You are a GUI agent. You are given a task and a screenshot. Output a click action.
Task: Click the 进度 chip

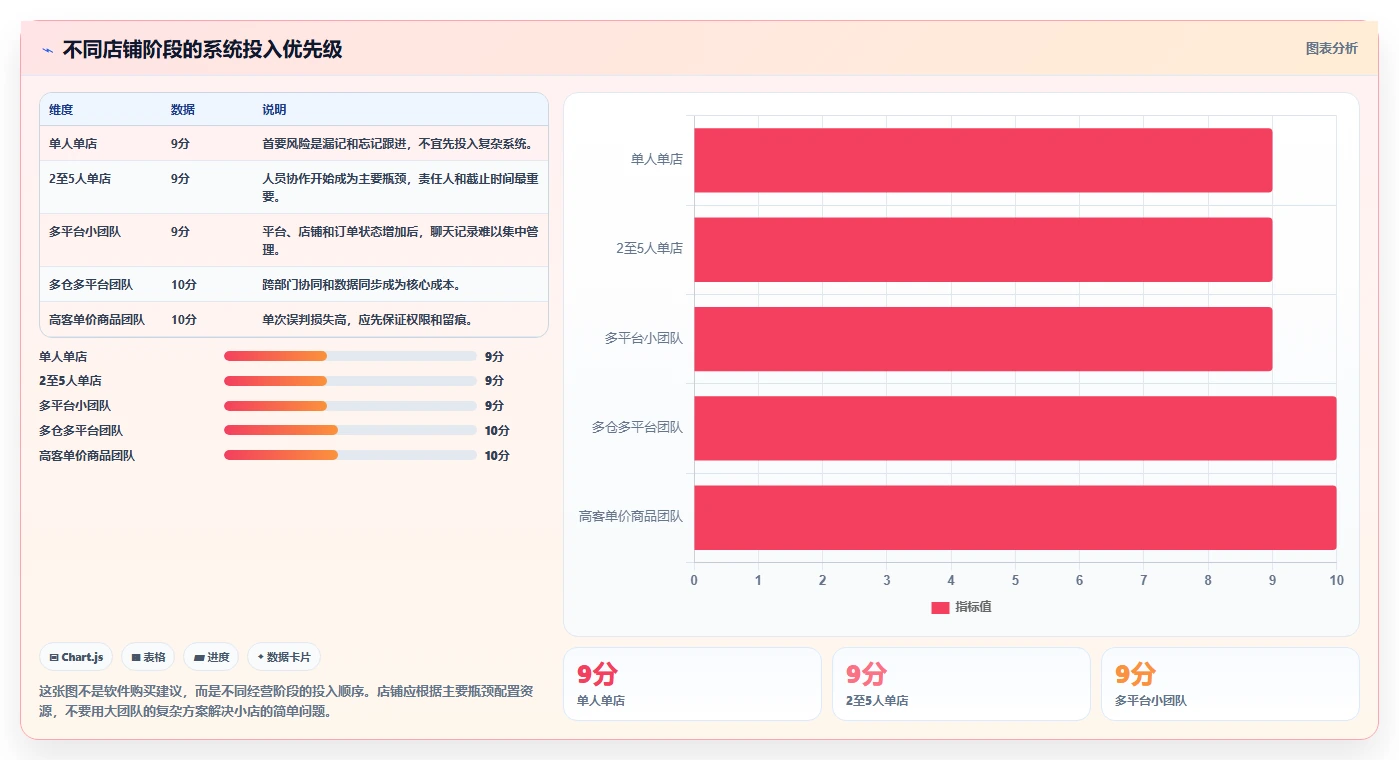tap(211, 657)
